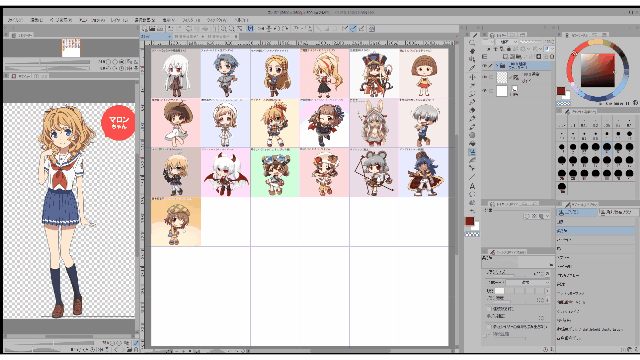
Task: Select the red diagonal Line figure tool
Action: pos(472,177)
